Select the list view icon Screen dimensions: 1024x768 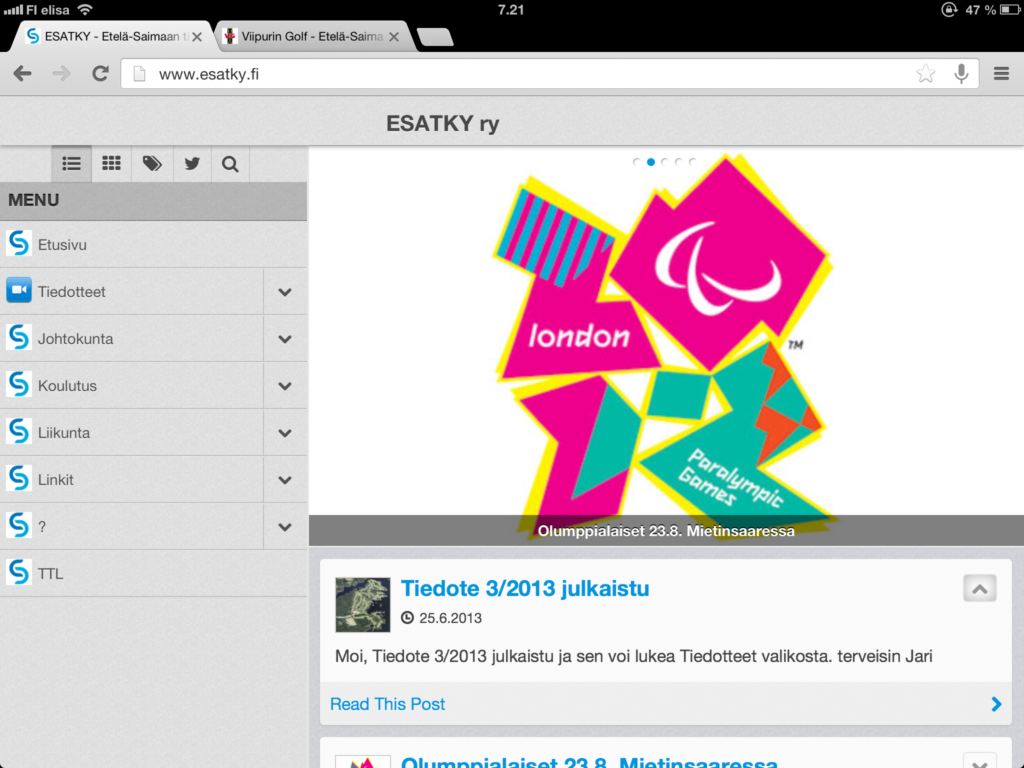click(x=70, y=163)
